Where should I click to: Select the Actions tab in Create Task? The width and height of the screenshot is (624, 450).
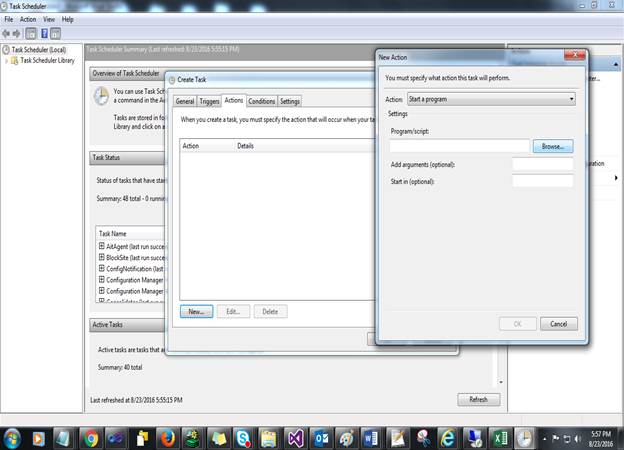click(x=234, y=100)
